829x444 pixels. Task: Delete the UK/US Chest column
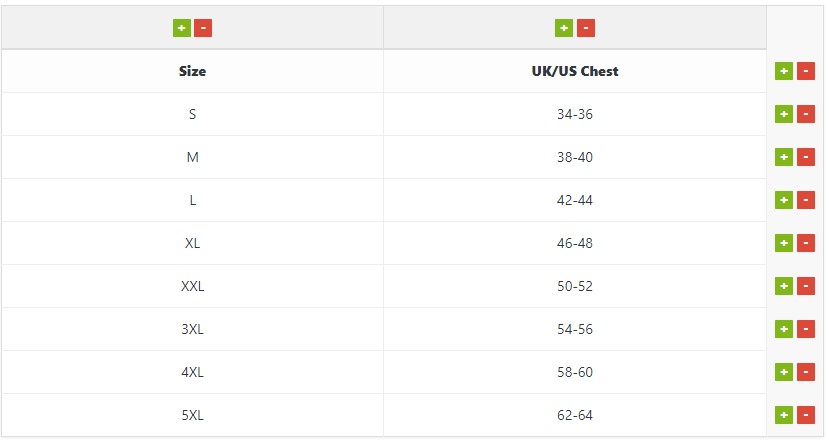(x=586, y=28)
